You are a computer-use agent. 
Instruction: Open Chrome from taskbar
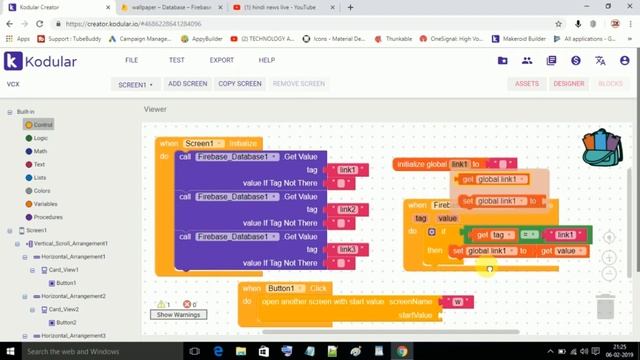(x=402, y=351)
